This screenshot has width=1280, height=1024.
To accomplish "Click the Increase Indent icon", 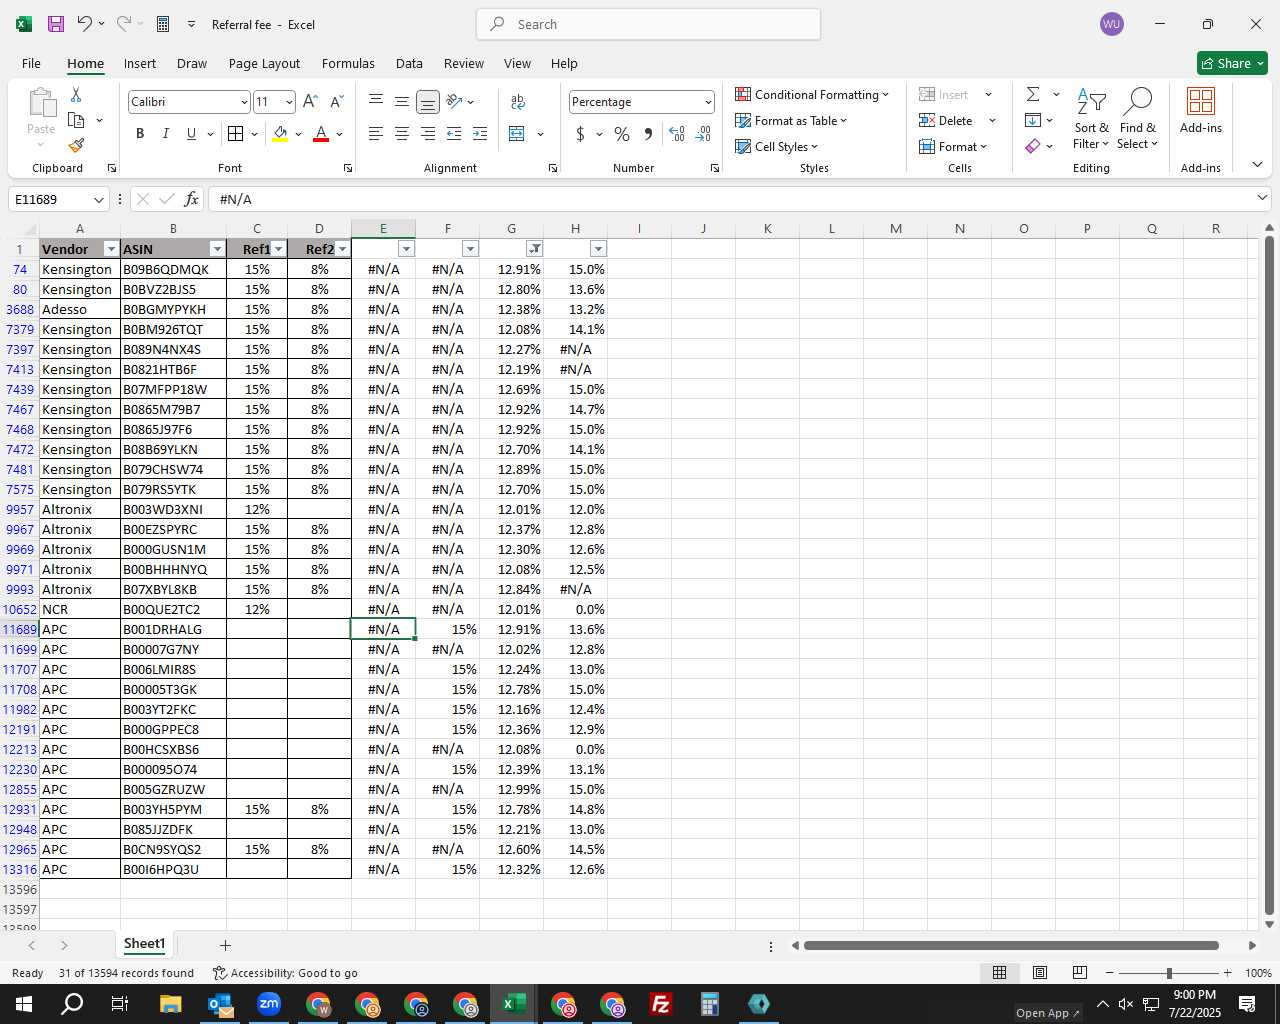I will [480, 133].
